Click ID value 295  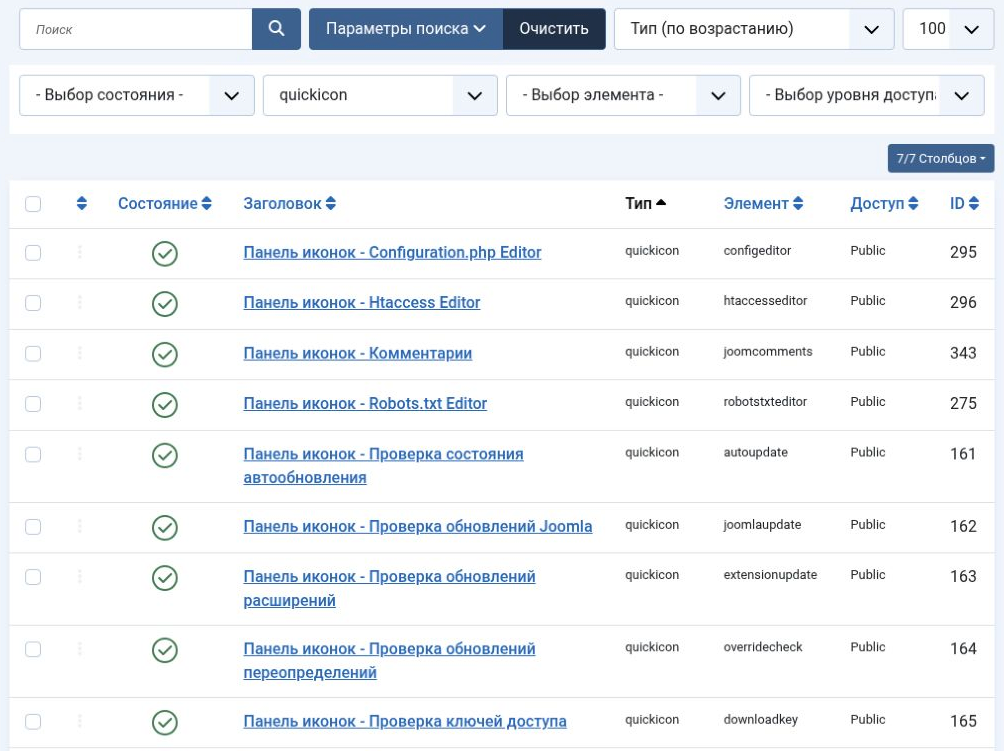pyautogui.click(x=963, y=252)
